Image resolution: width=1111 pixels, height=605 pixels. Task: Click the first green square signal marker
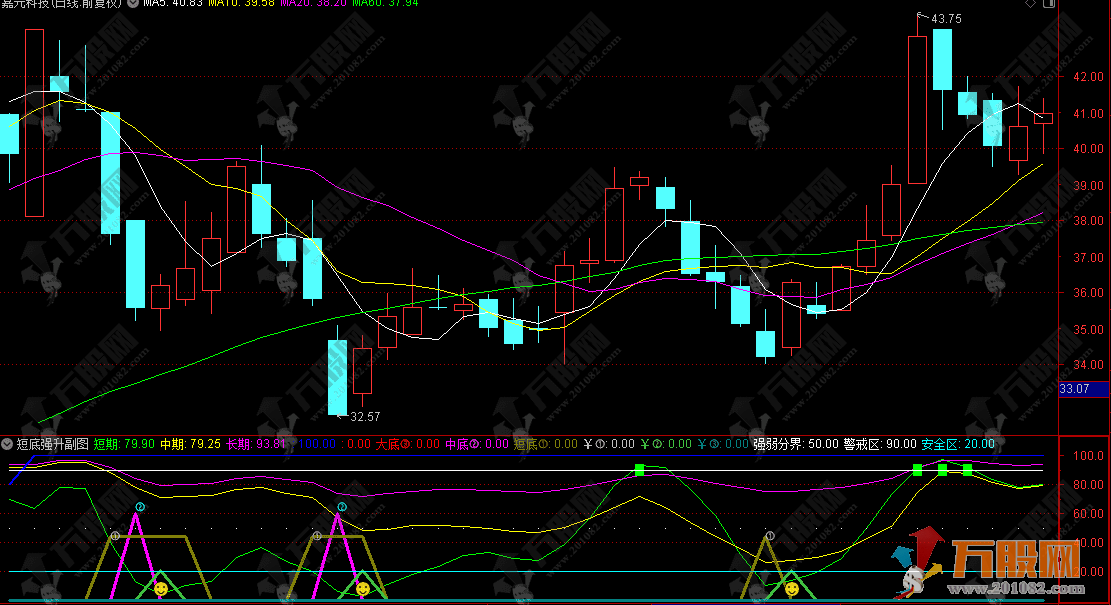640,469
